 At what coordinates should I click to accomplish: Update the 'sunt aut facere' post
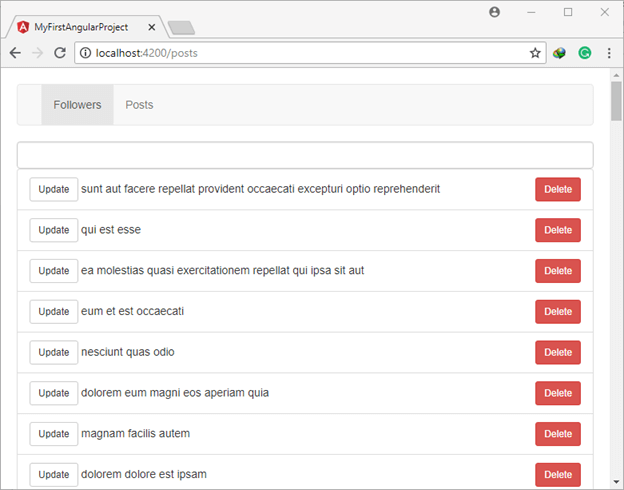point(54,189)
